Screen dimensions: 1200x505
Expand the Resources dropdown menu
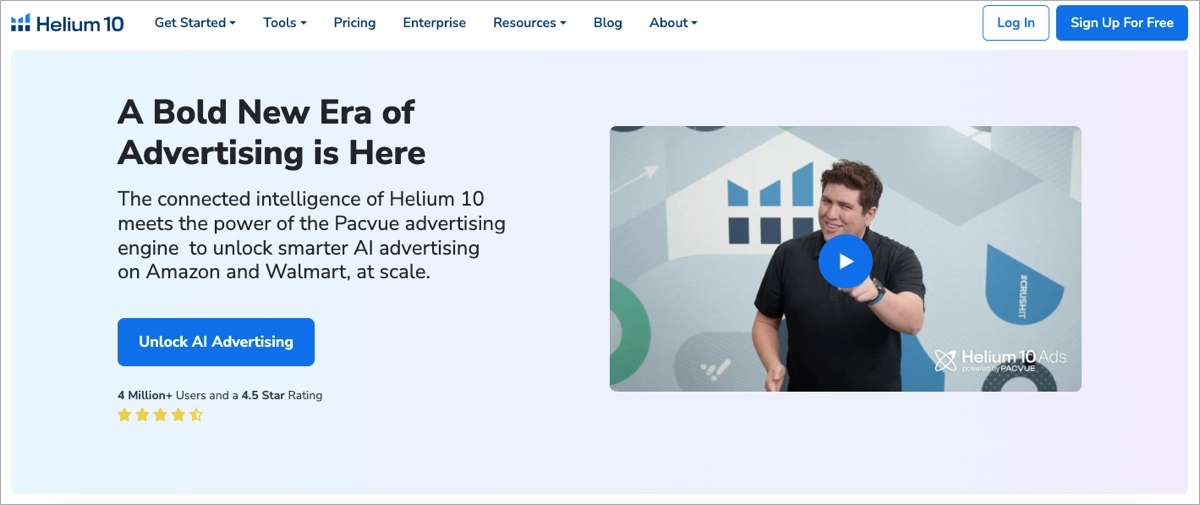tap(529, 23)
